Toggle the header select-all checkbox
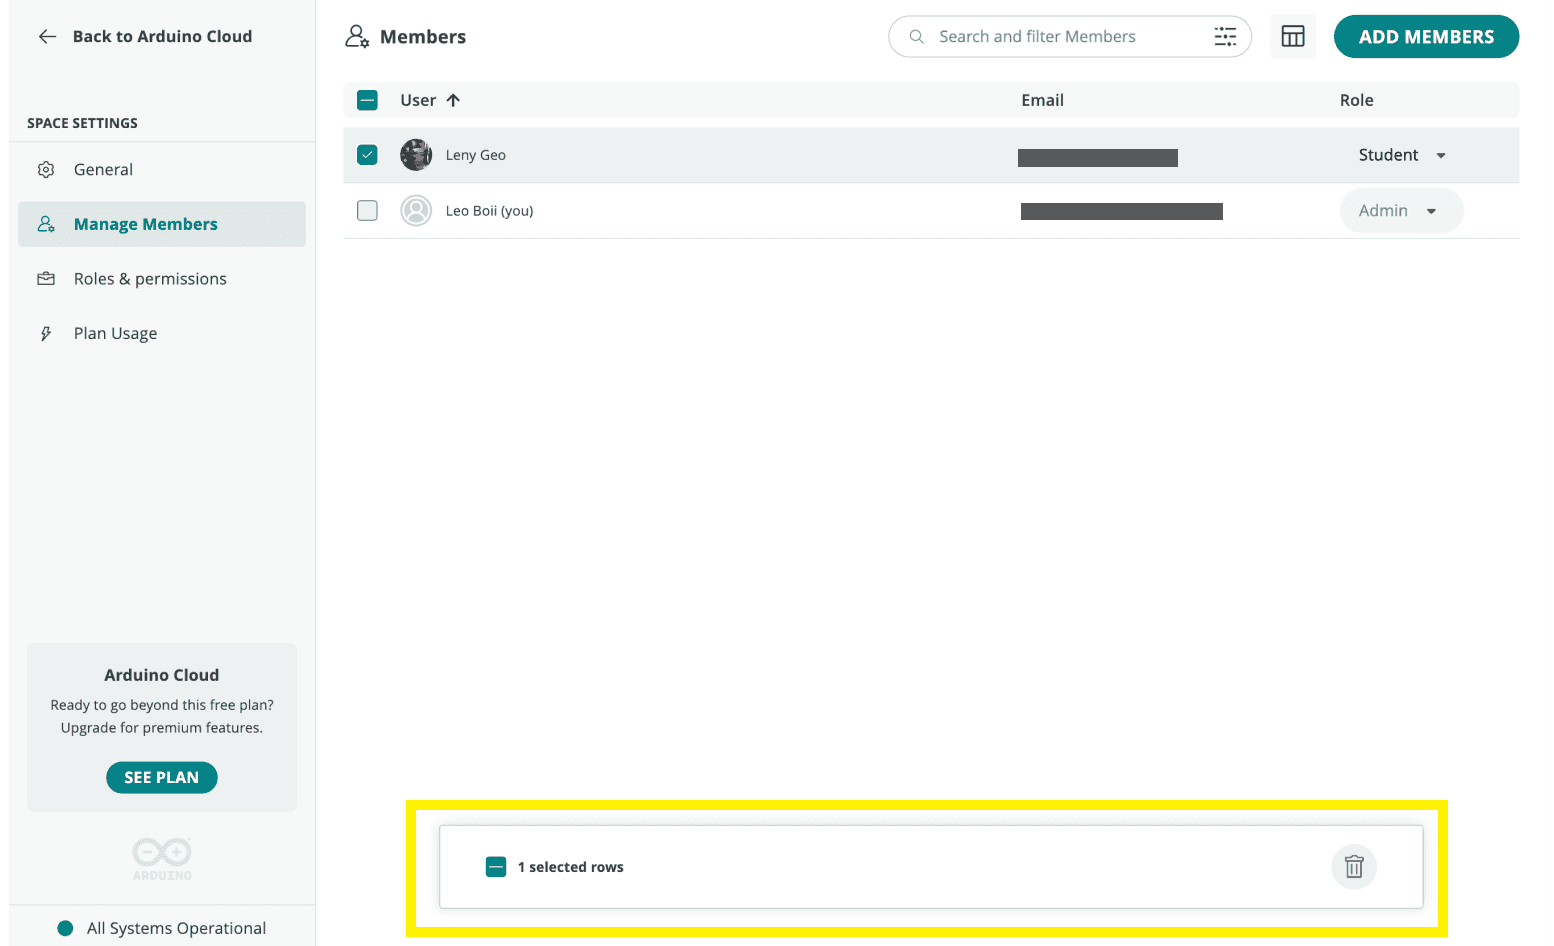This screenshot has height=946, width=1554. pos(367,100)
